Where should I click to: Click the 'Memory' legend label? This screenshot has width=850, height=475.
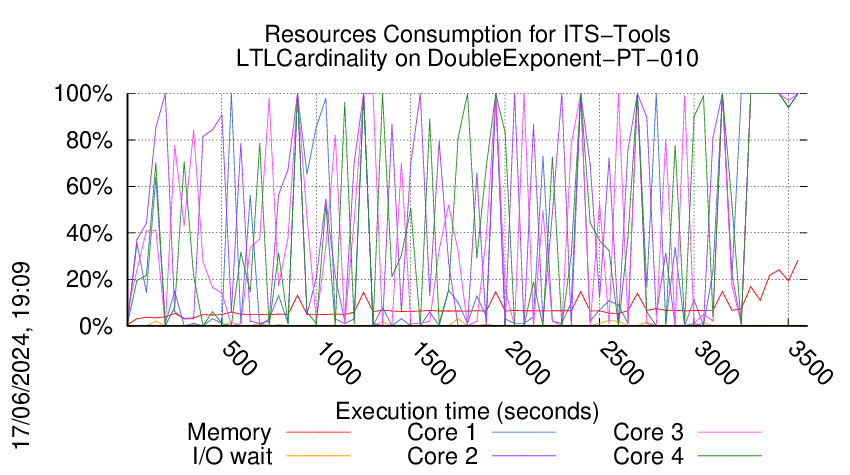point(229,433)
